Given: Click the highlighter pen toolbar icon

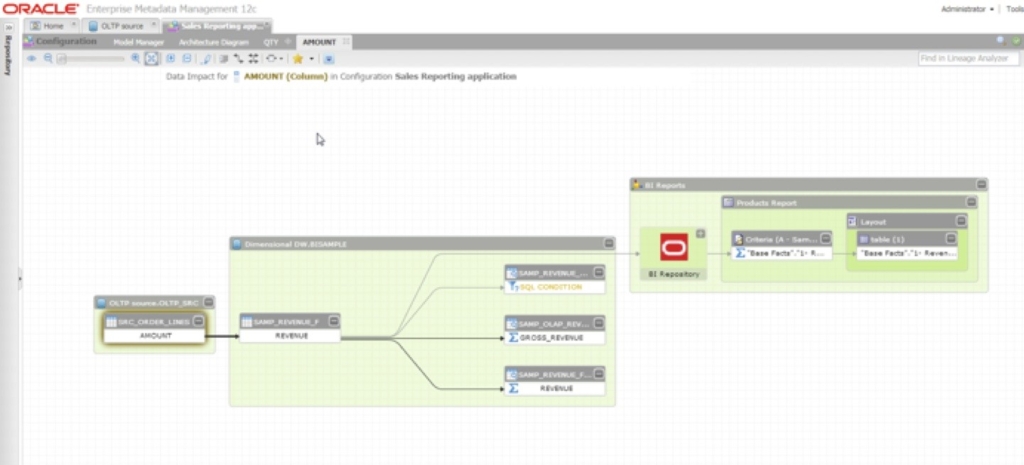Looking at the screenshot, I should click(206, 59).
